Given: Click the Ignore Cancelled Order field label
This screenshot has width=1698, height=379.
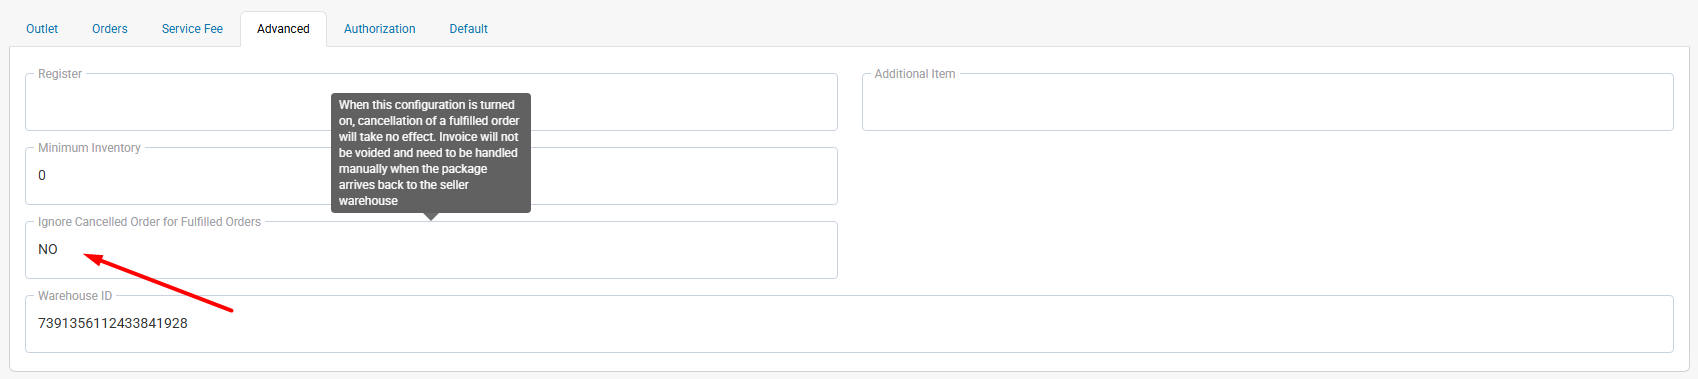Looking at the screenshot, I should pos(149,222).
